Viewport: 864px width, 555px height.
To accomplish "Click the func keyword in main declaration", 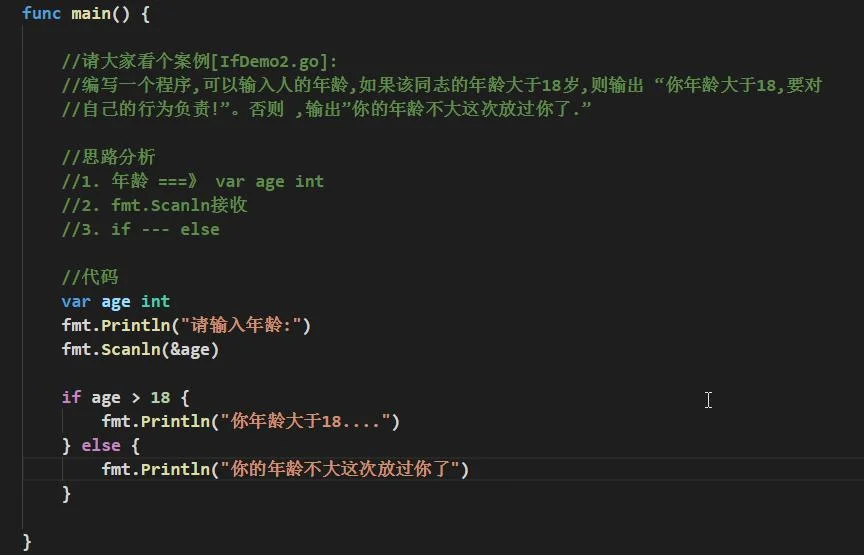I will [41, 13].
